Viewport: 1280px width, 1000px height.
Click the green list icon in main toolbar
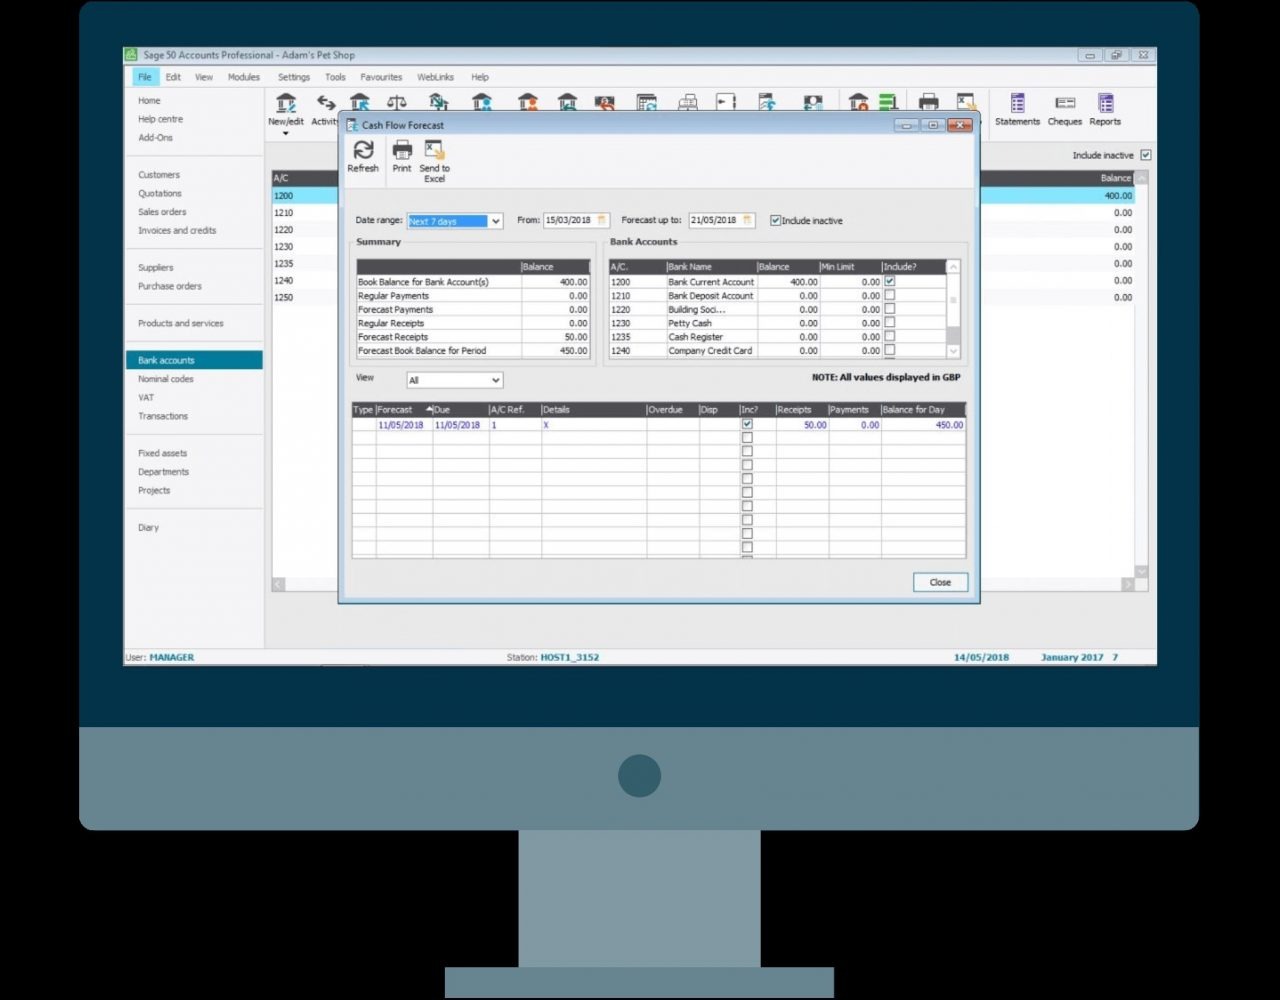tap(888, 102)
